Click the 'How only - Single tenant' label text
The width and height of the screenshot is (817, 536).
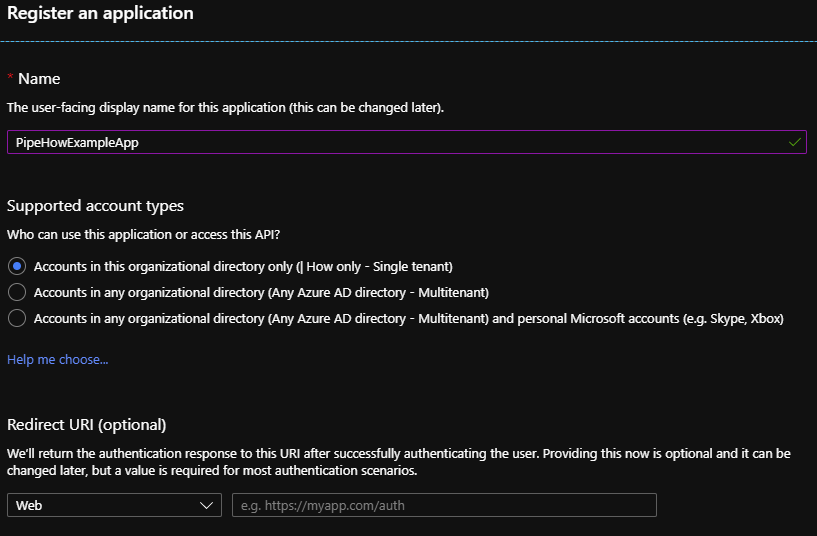coord(380,267)
